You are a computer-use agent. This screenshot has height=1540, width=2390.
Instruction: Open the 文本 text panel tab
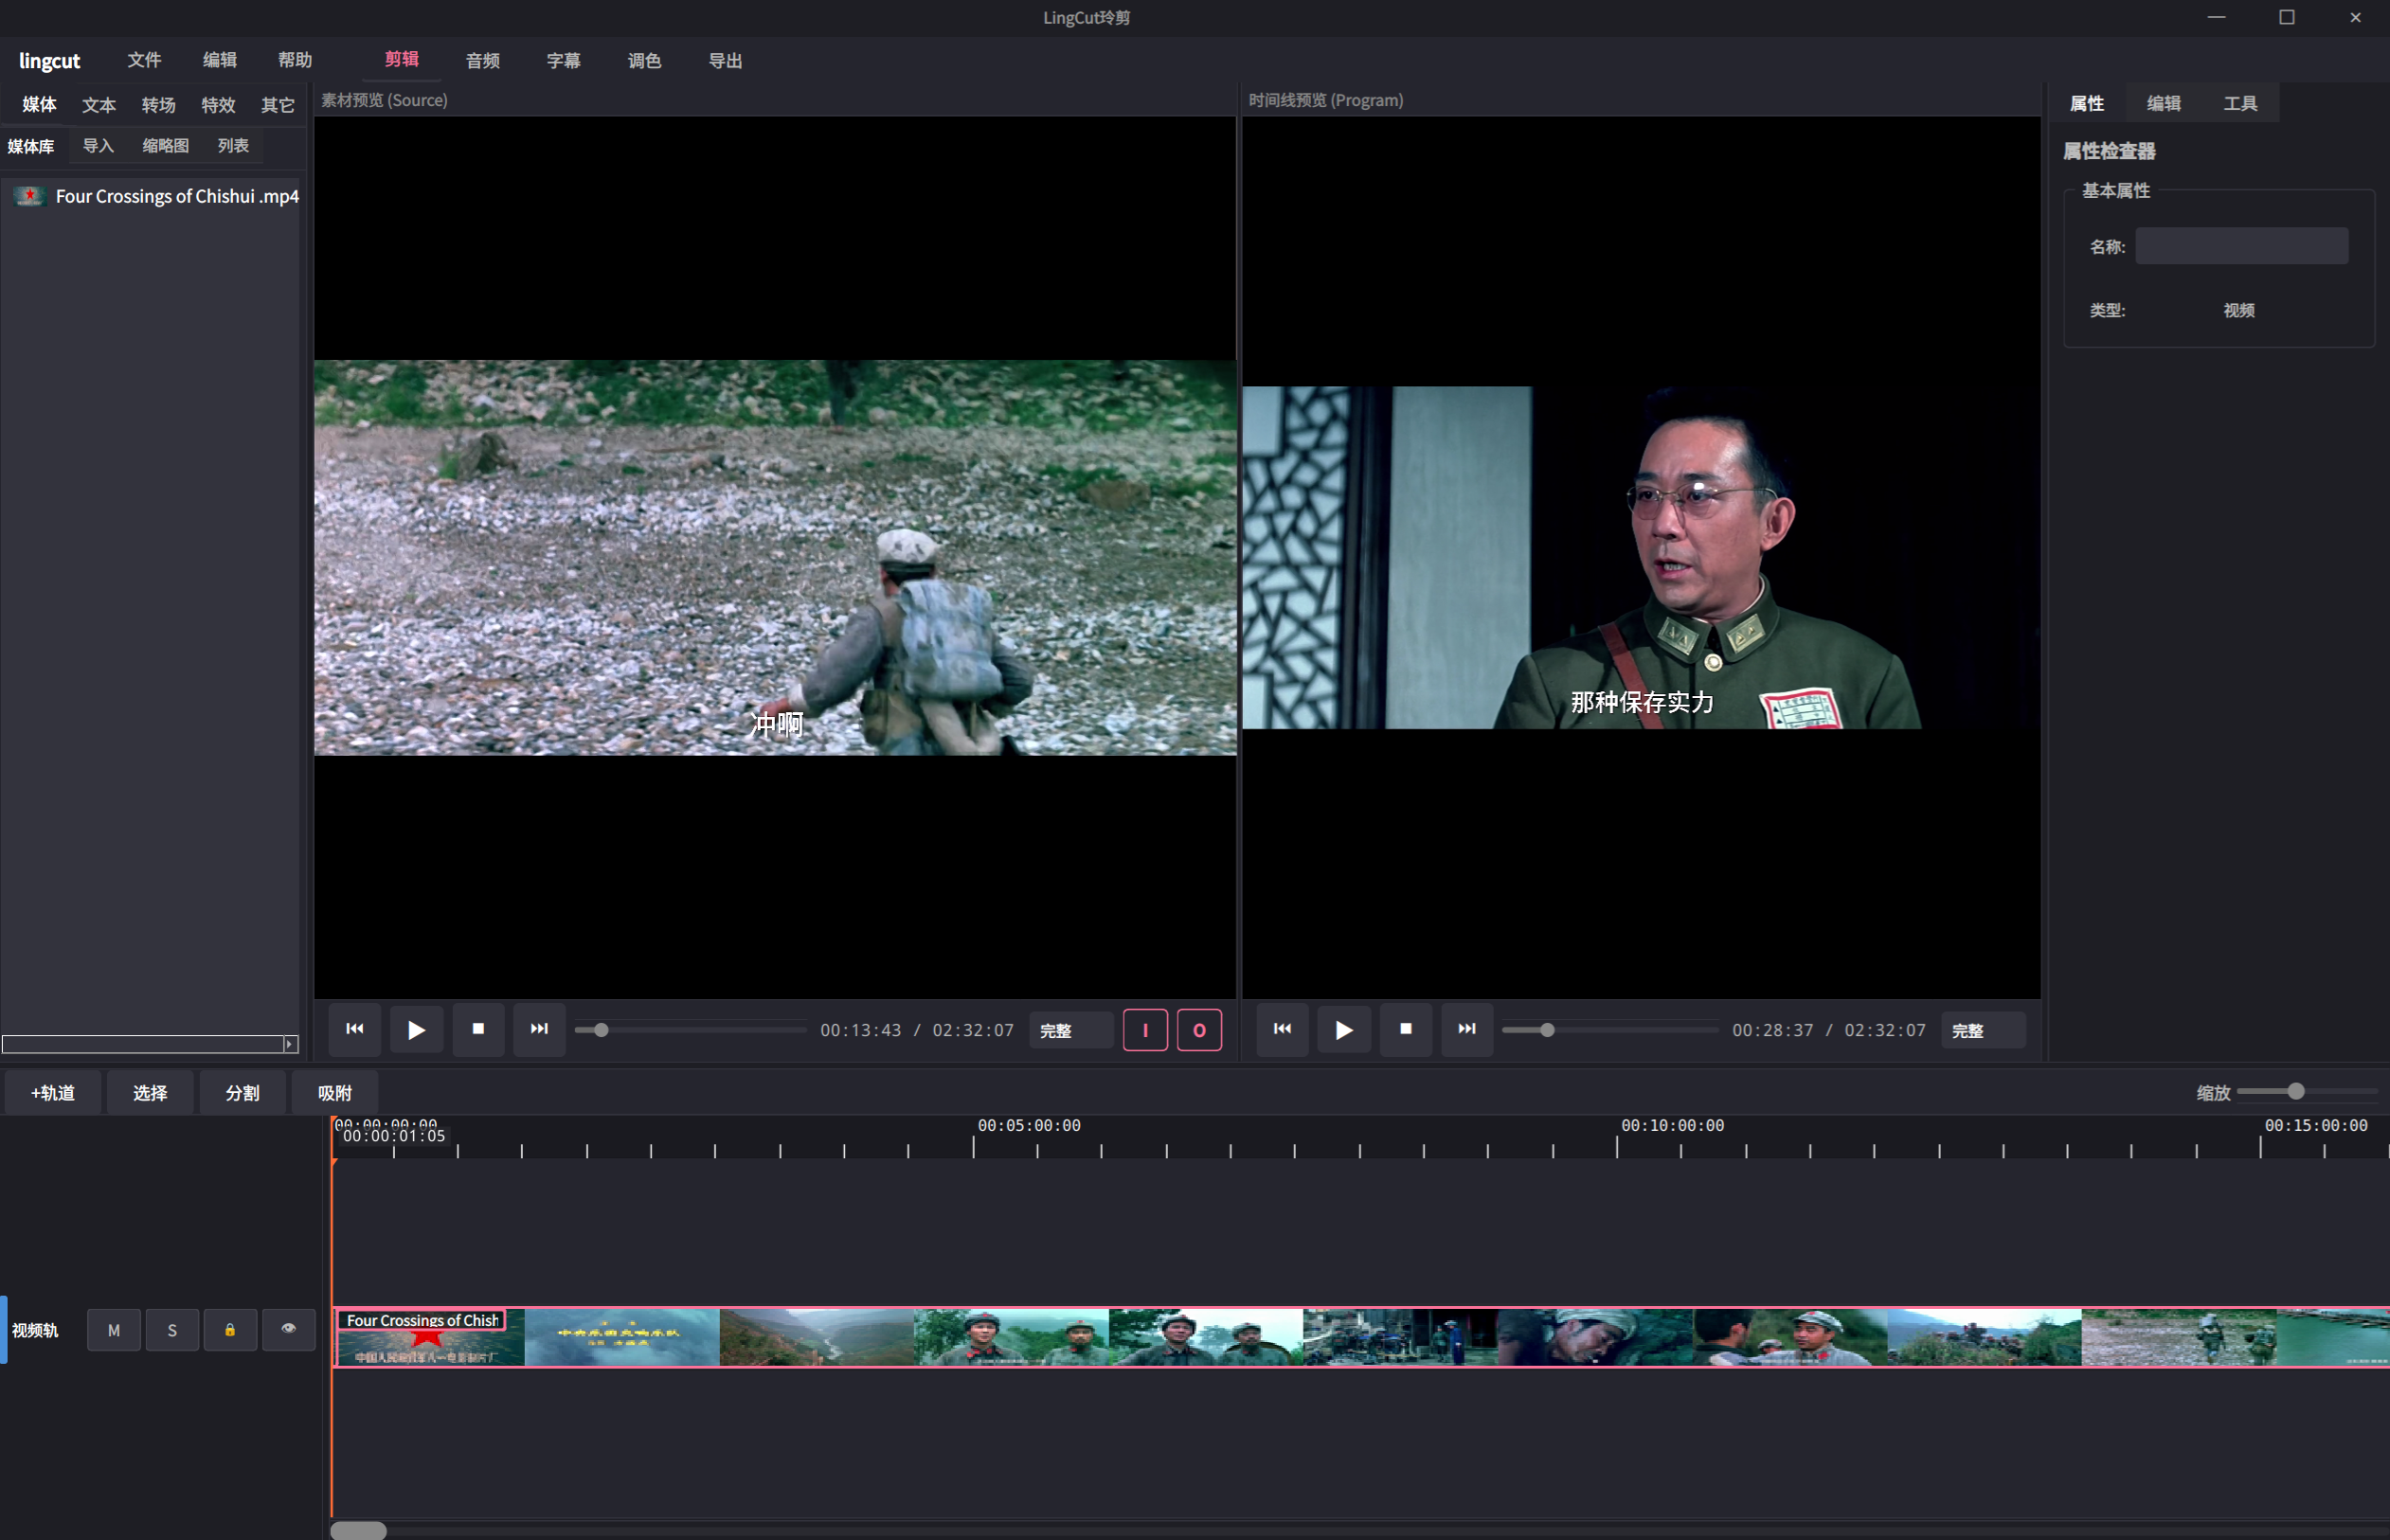[99, 105]
